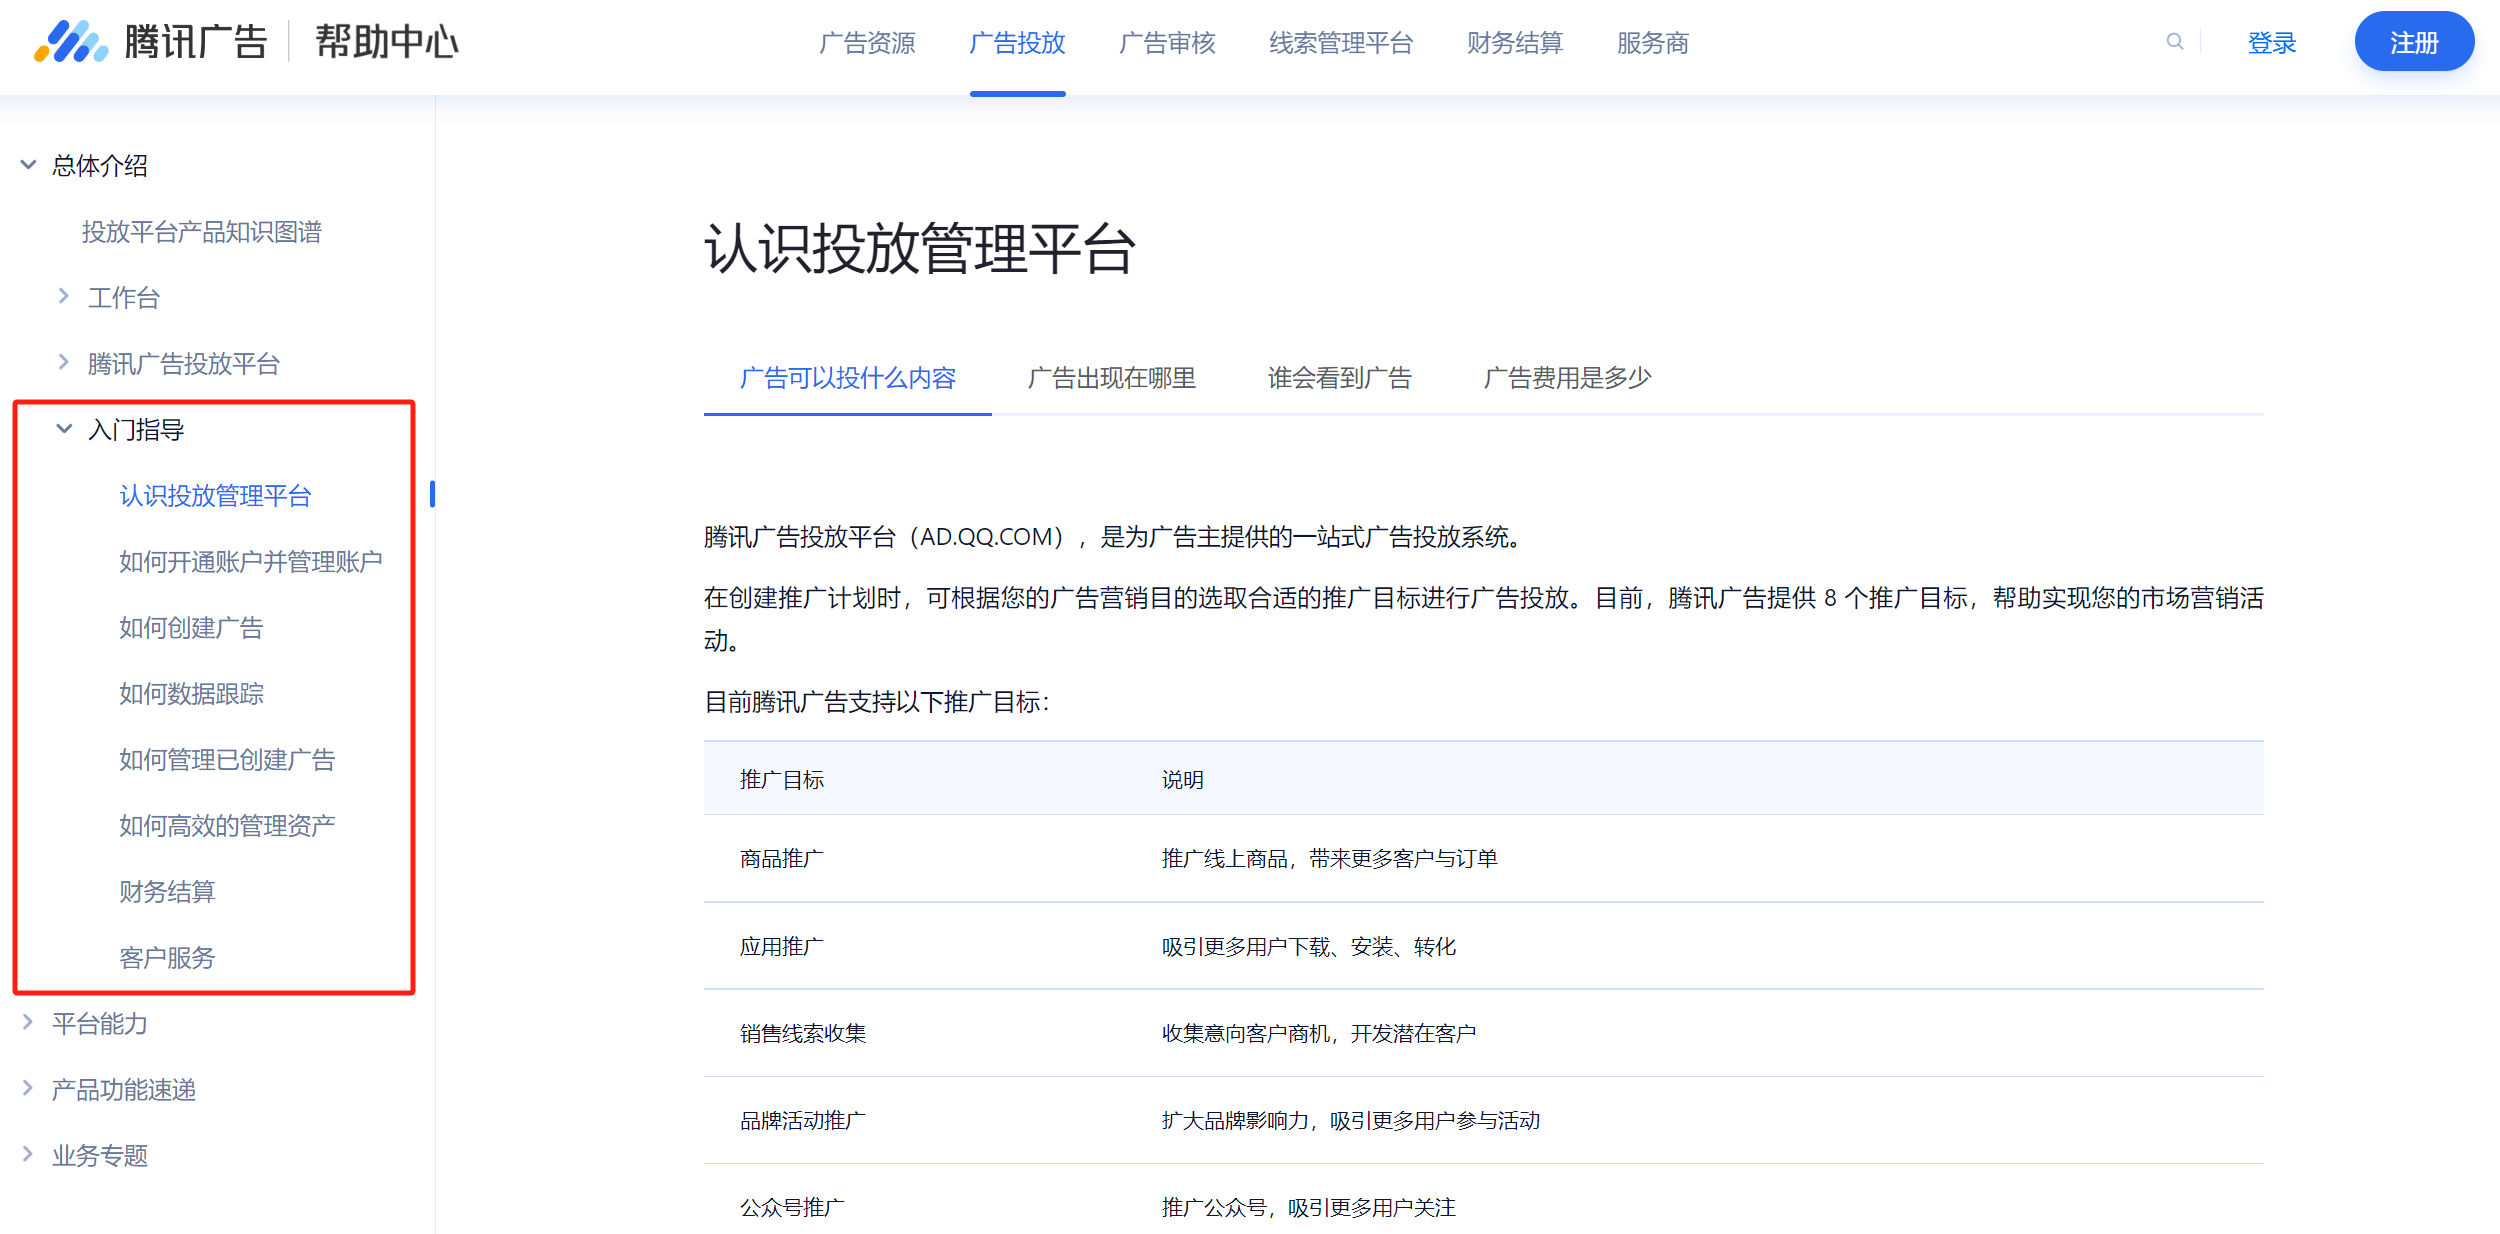Switch to 广告出现在哪里 tab

pos(1111,378)
